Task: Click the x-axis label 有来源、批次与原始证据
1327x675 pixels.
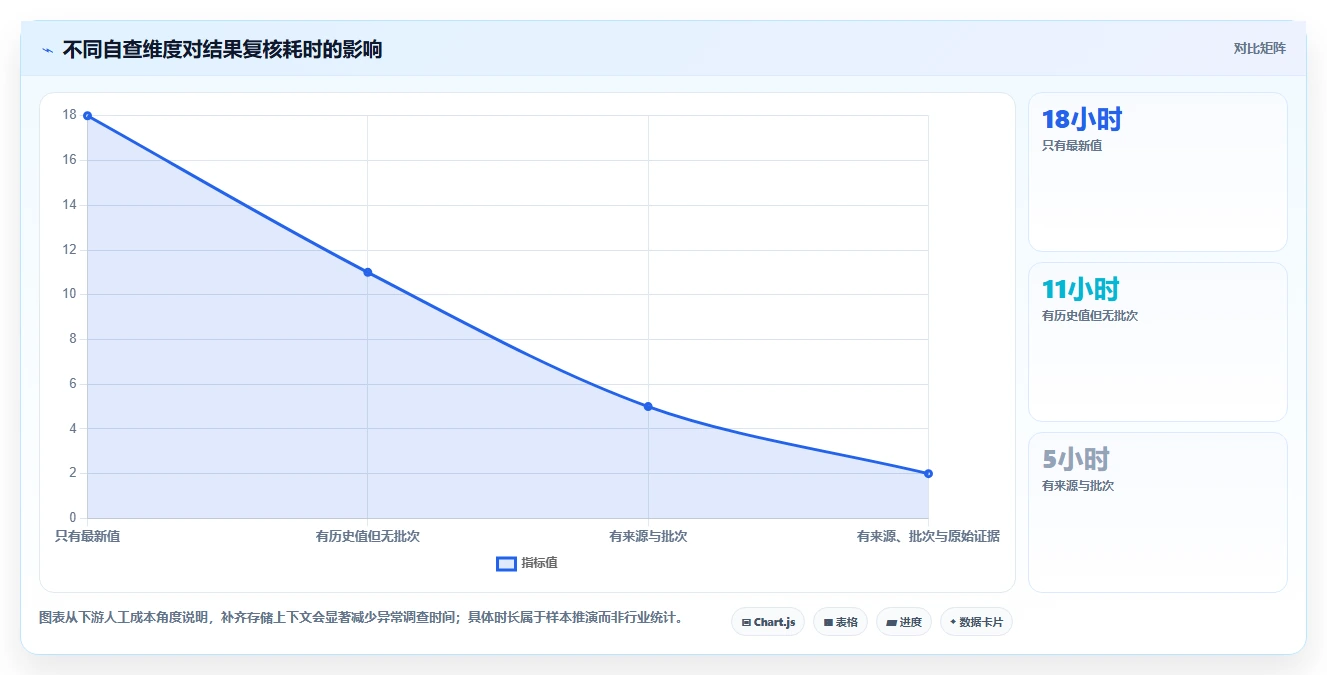Action: tap(928, 536)
